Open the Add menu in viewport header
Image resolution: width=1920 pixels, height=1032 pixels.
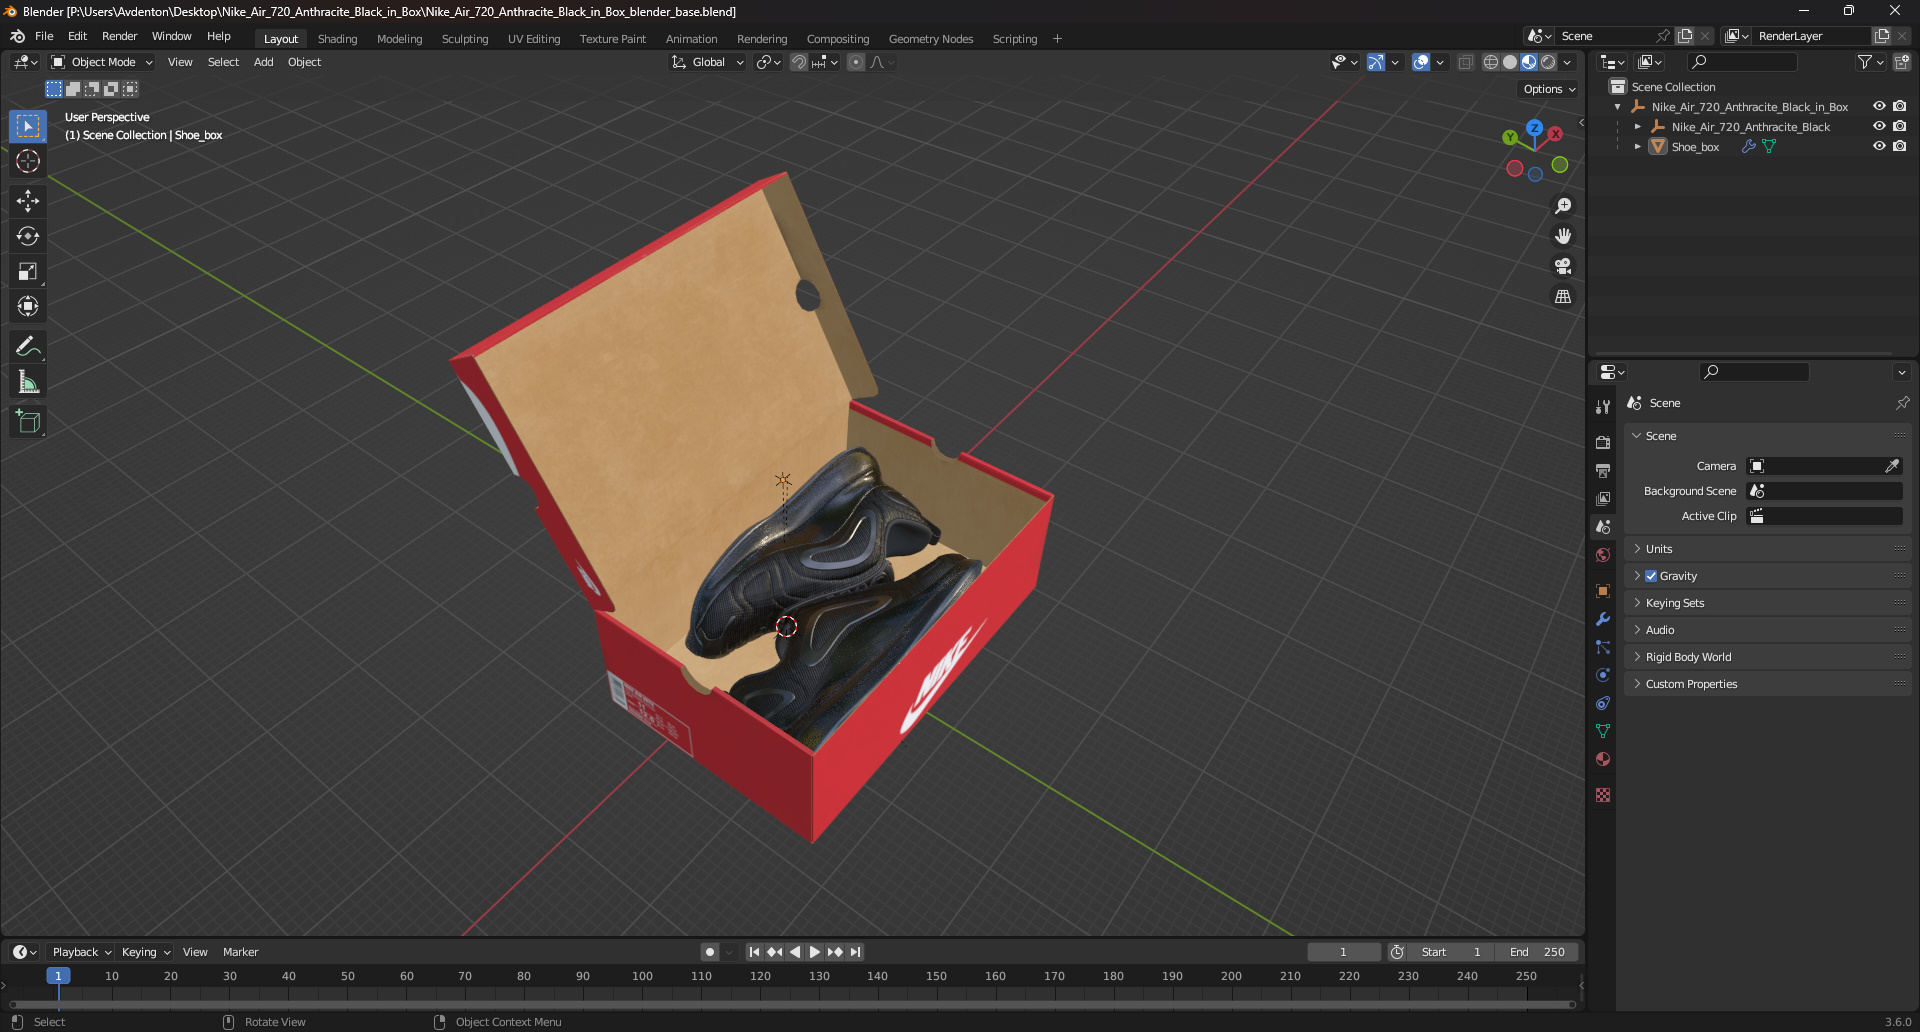(263, 62)
